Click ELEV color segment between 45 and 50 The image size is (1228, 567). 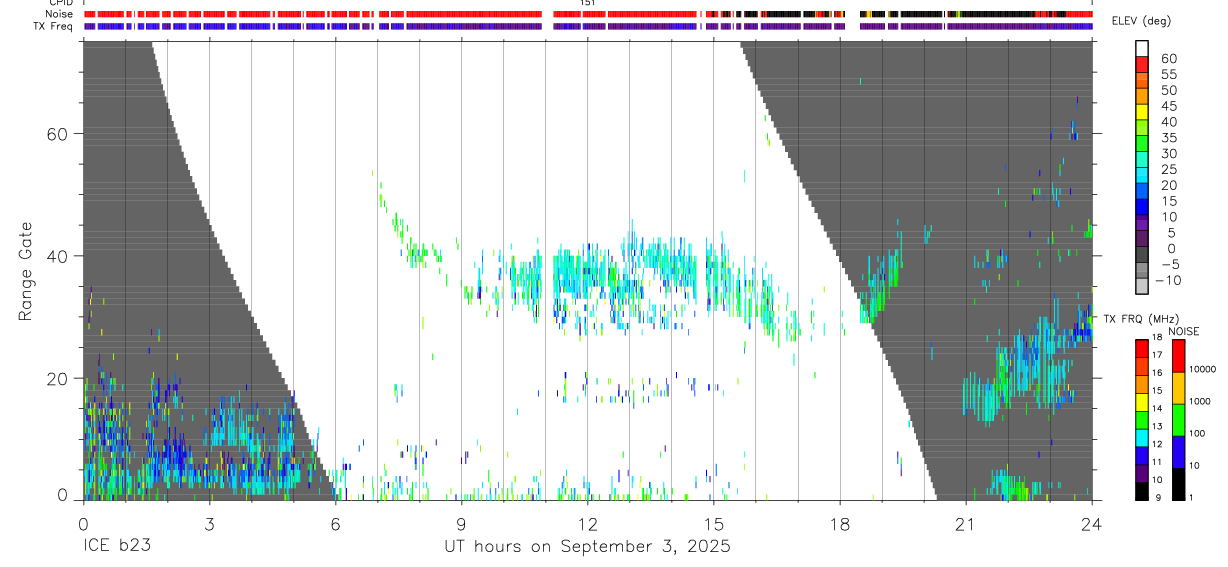(x=1142, y=95)
